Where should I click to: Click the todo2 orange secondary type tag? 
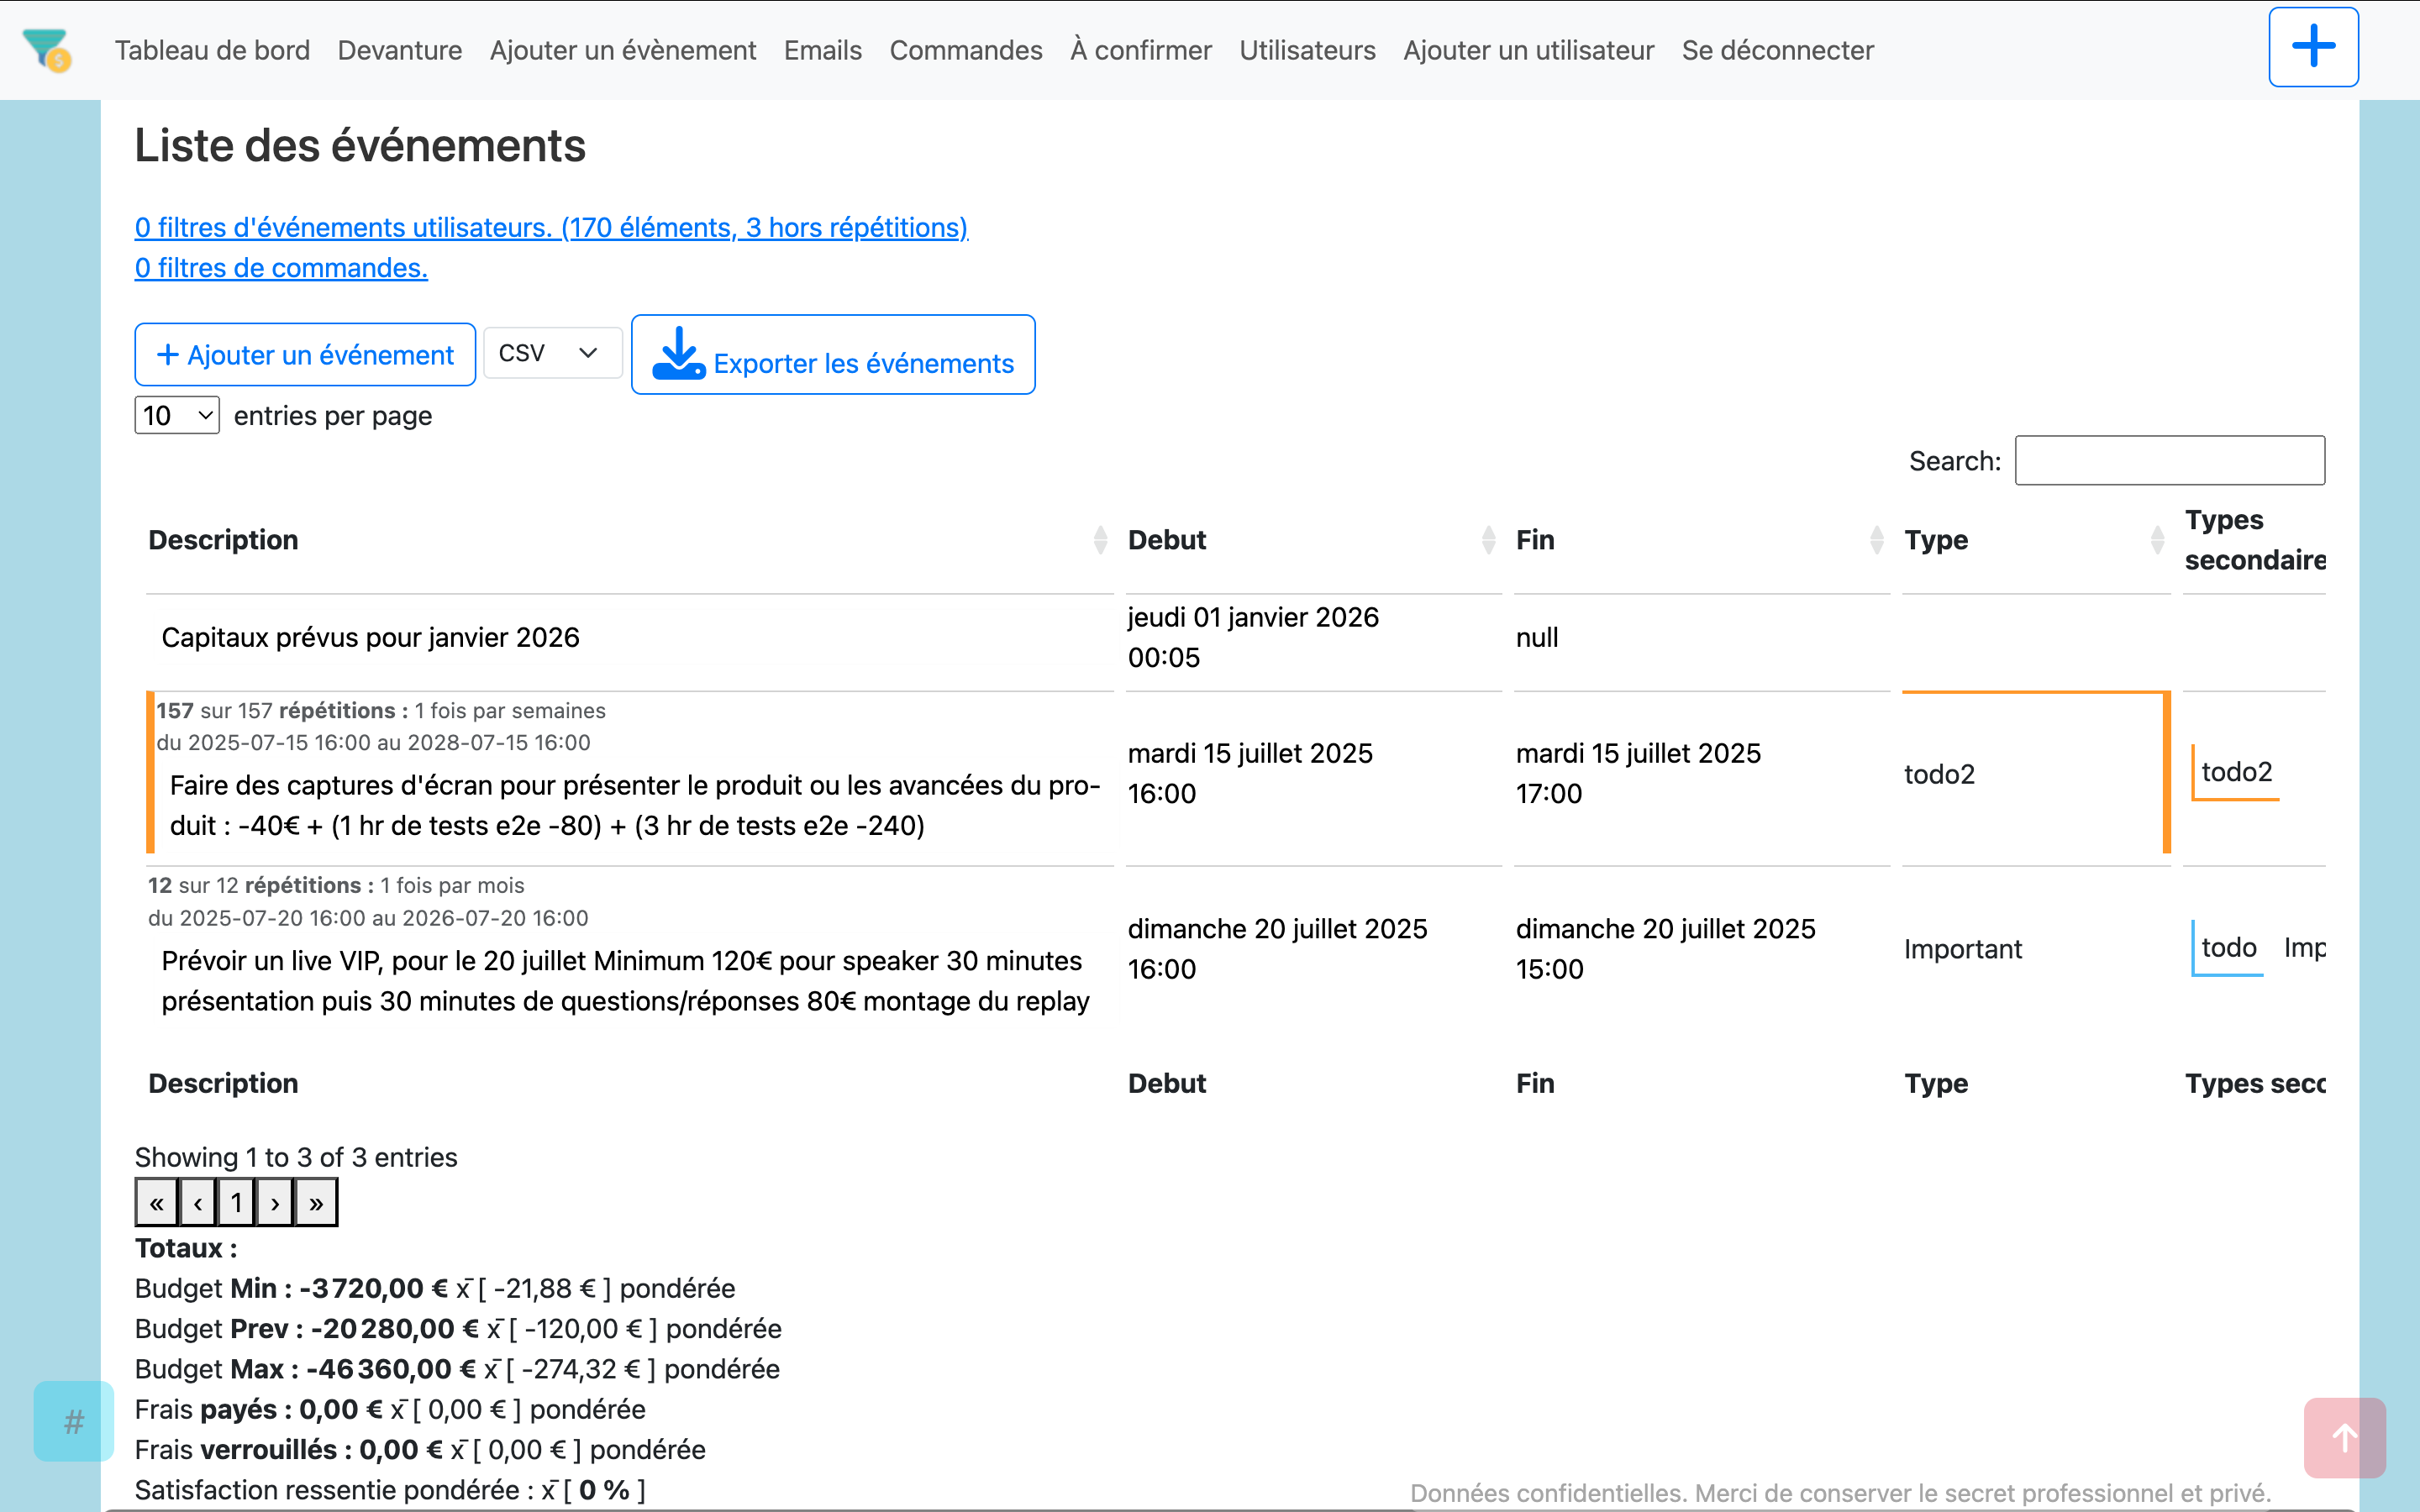click(2236, 772)
